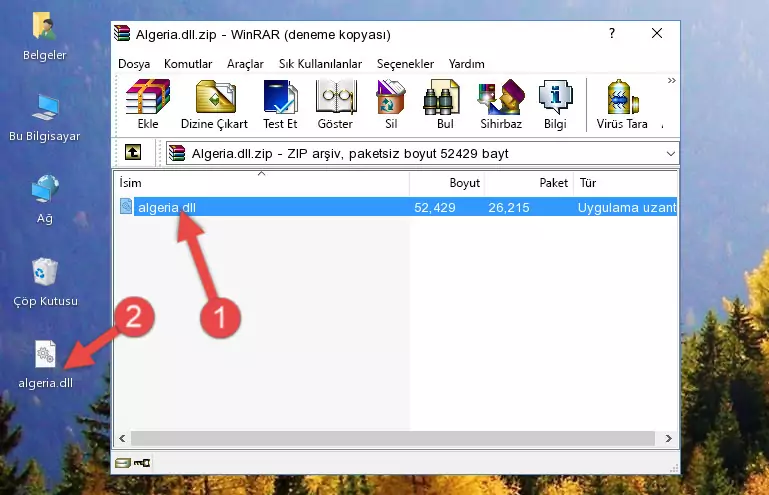
Task: Go up one folder level
Action: (133, 153)
